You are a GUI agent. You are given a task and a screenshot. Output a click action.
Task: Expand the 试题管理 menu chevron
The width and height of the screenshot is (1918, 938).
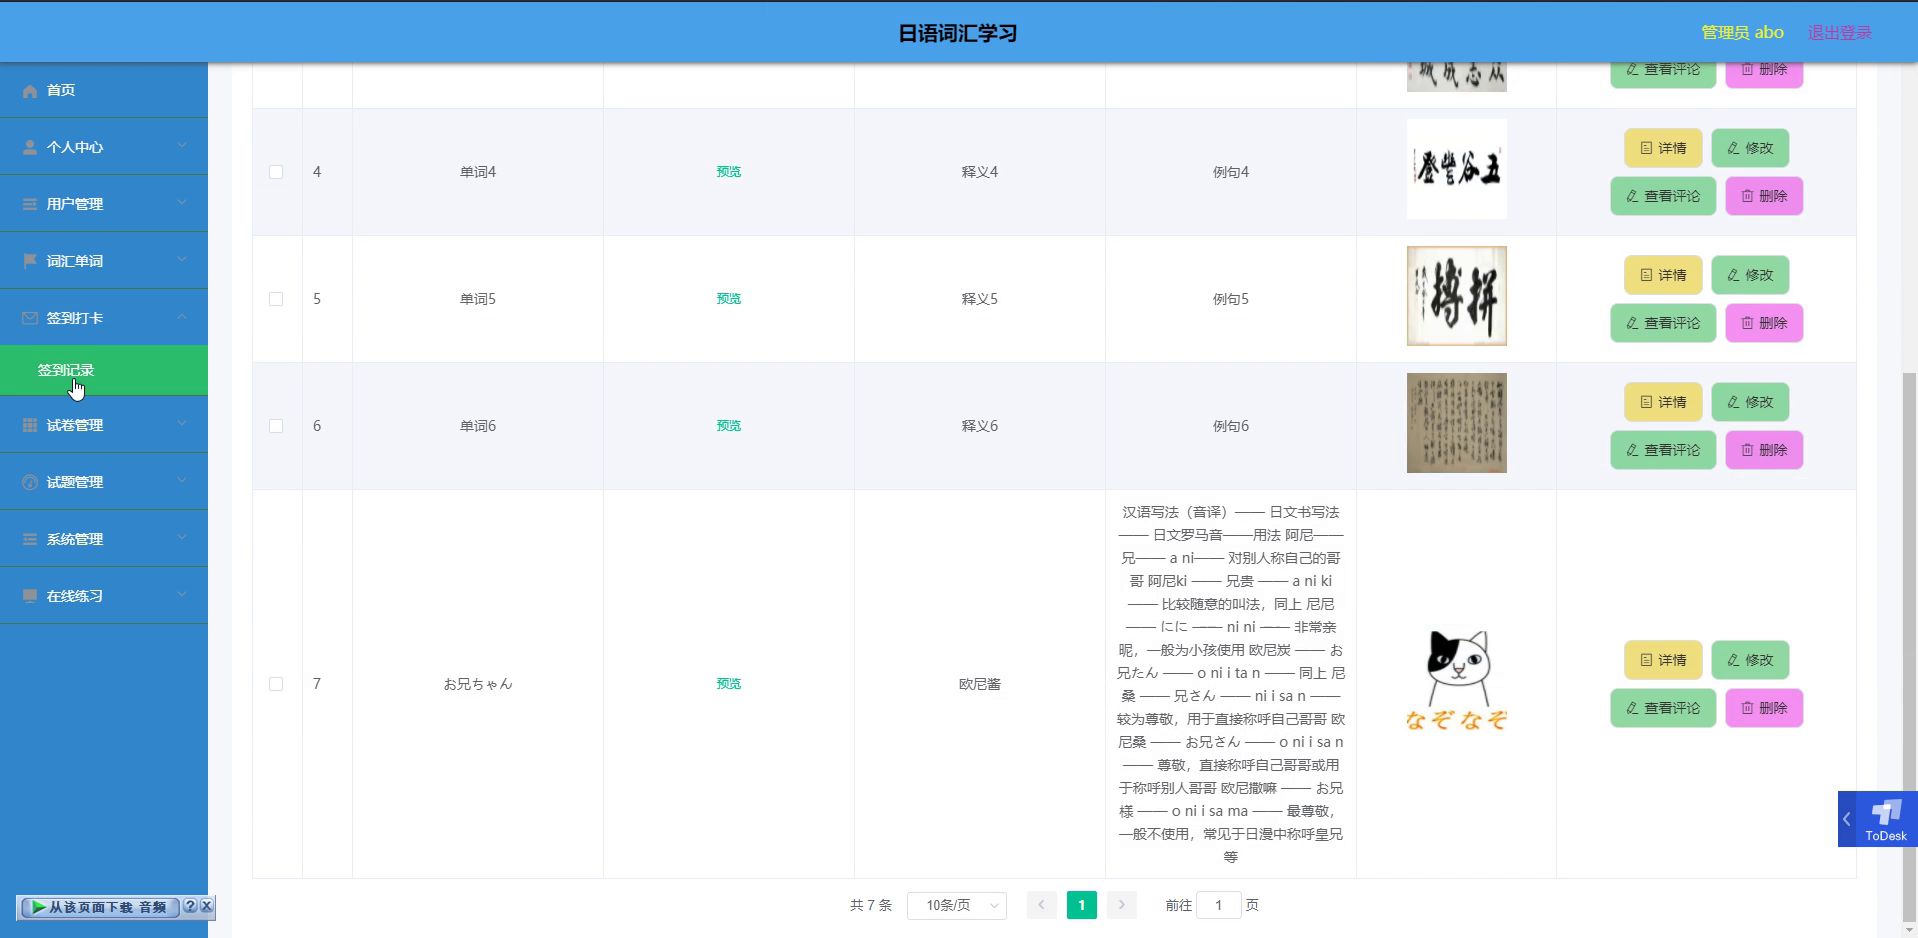(x=182, y=481)
